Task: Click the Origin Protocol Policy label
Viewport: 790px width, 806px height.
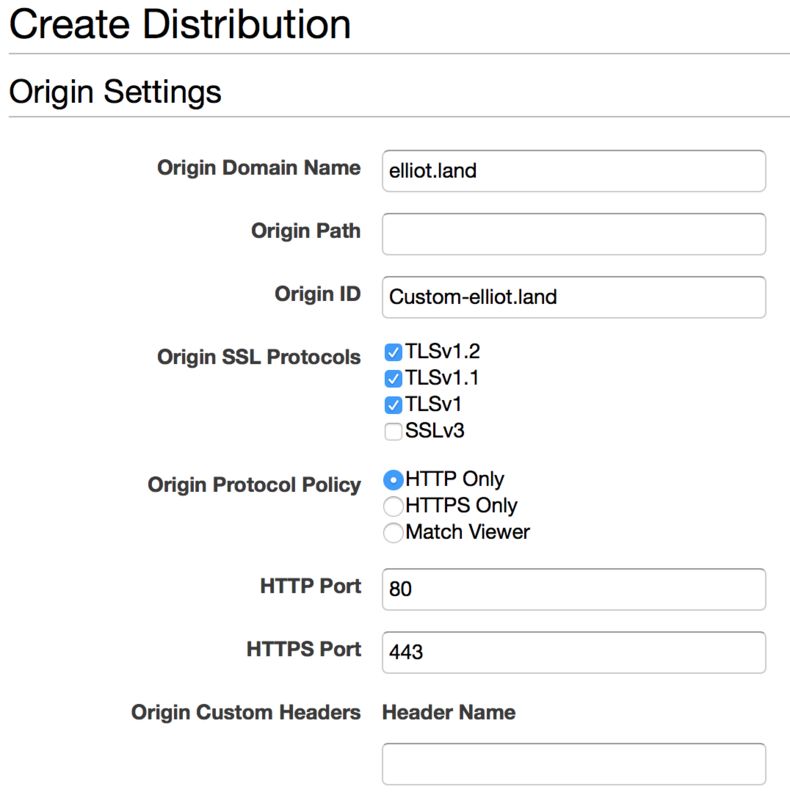Action: coord(254,485)
